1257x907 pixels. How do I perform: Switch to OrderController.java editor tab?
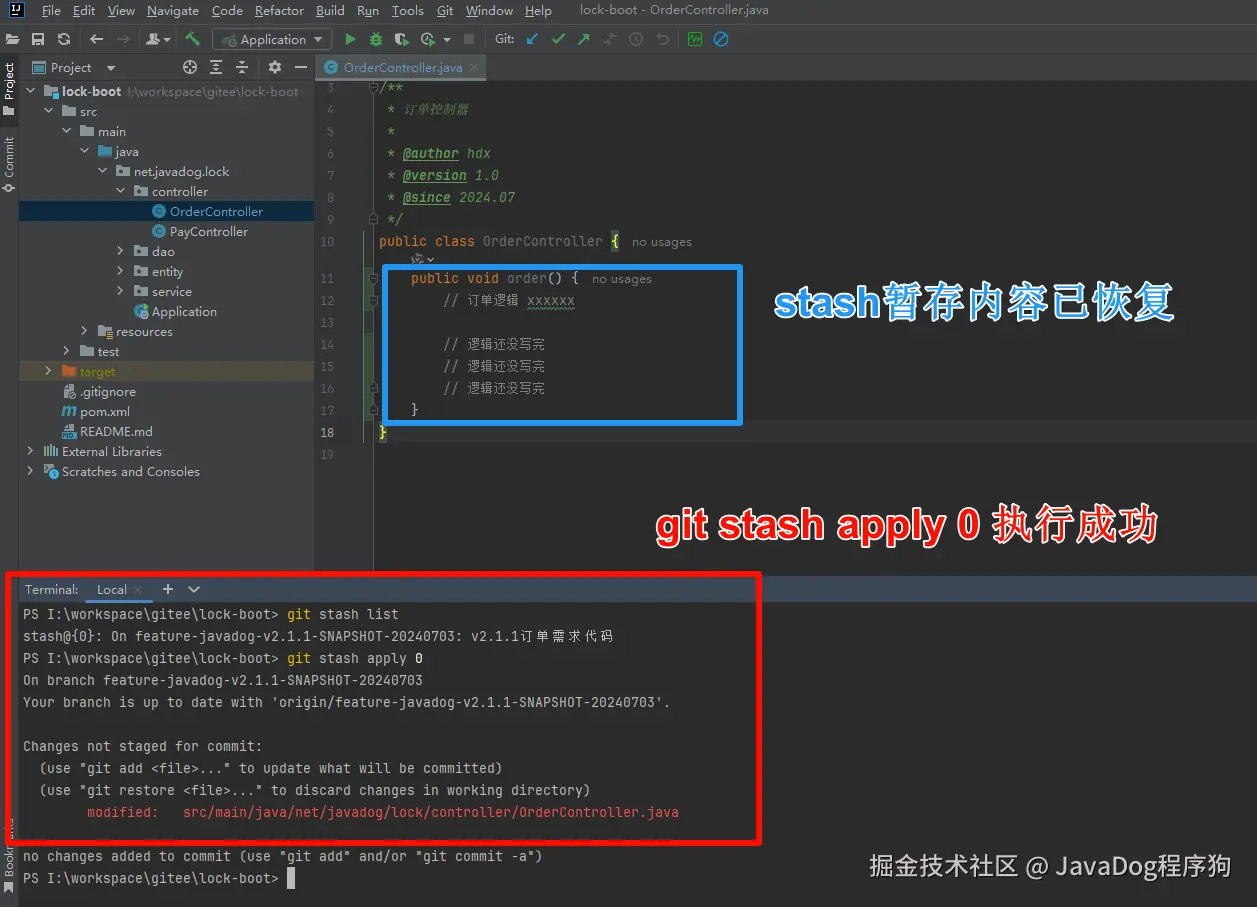402,68
